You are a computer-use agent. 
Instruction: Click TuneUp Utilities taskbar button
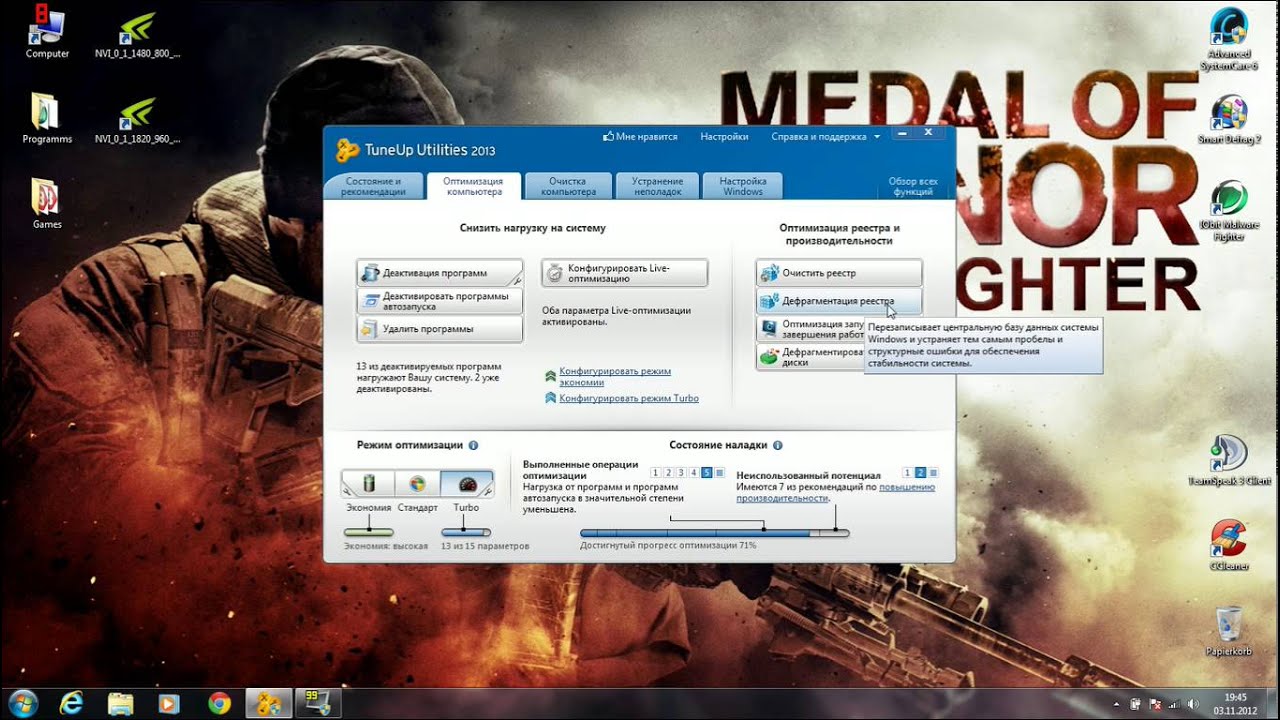pyautogui.click(x=268, y=703)
